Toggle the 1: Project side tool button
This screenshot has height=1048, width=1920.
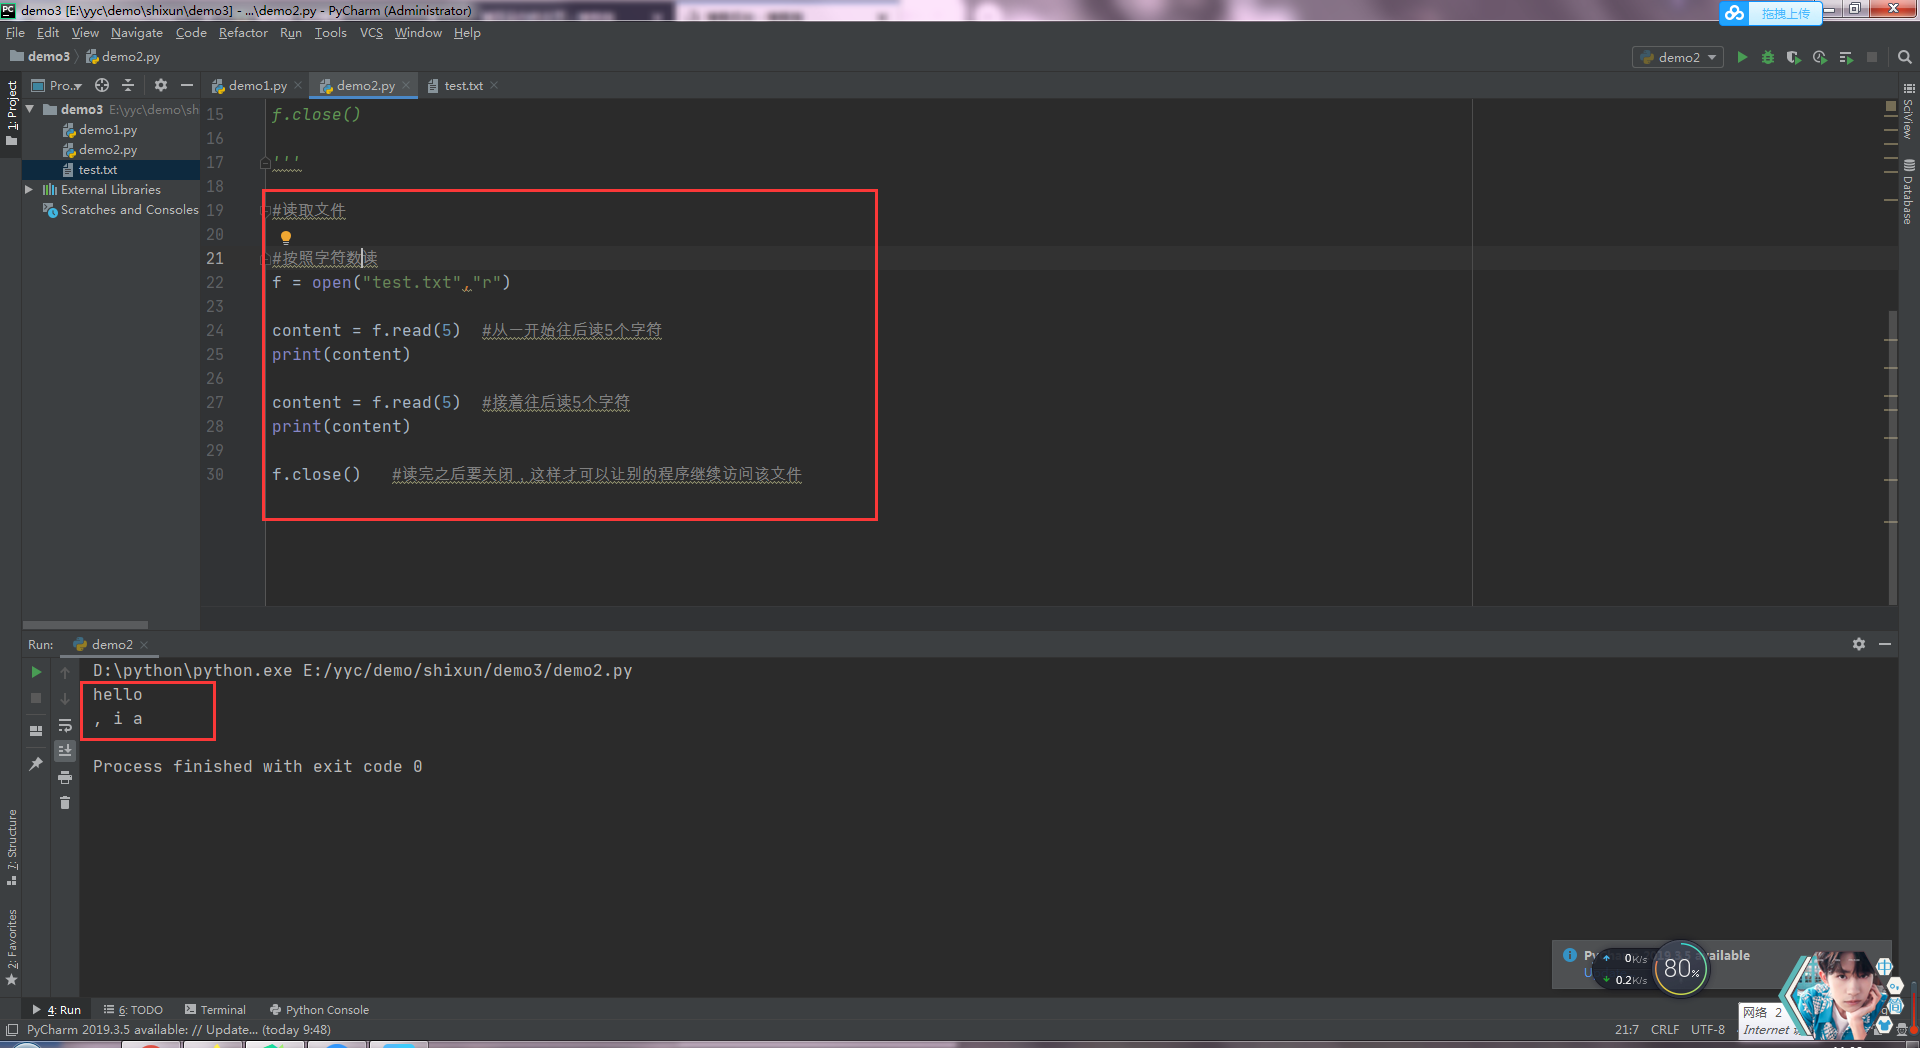(12, 112)
